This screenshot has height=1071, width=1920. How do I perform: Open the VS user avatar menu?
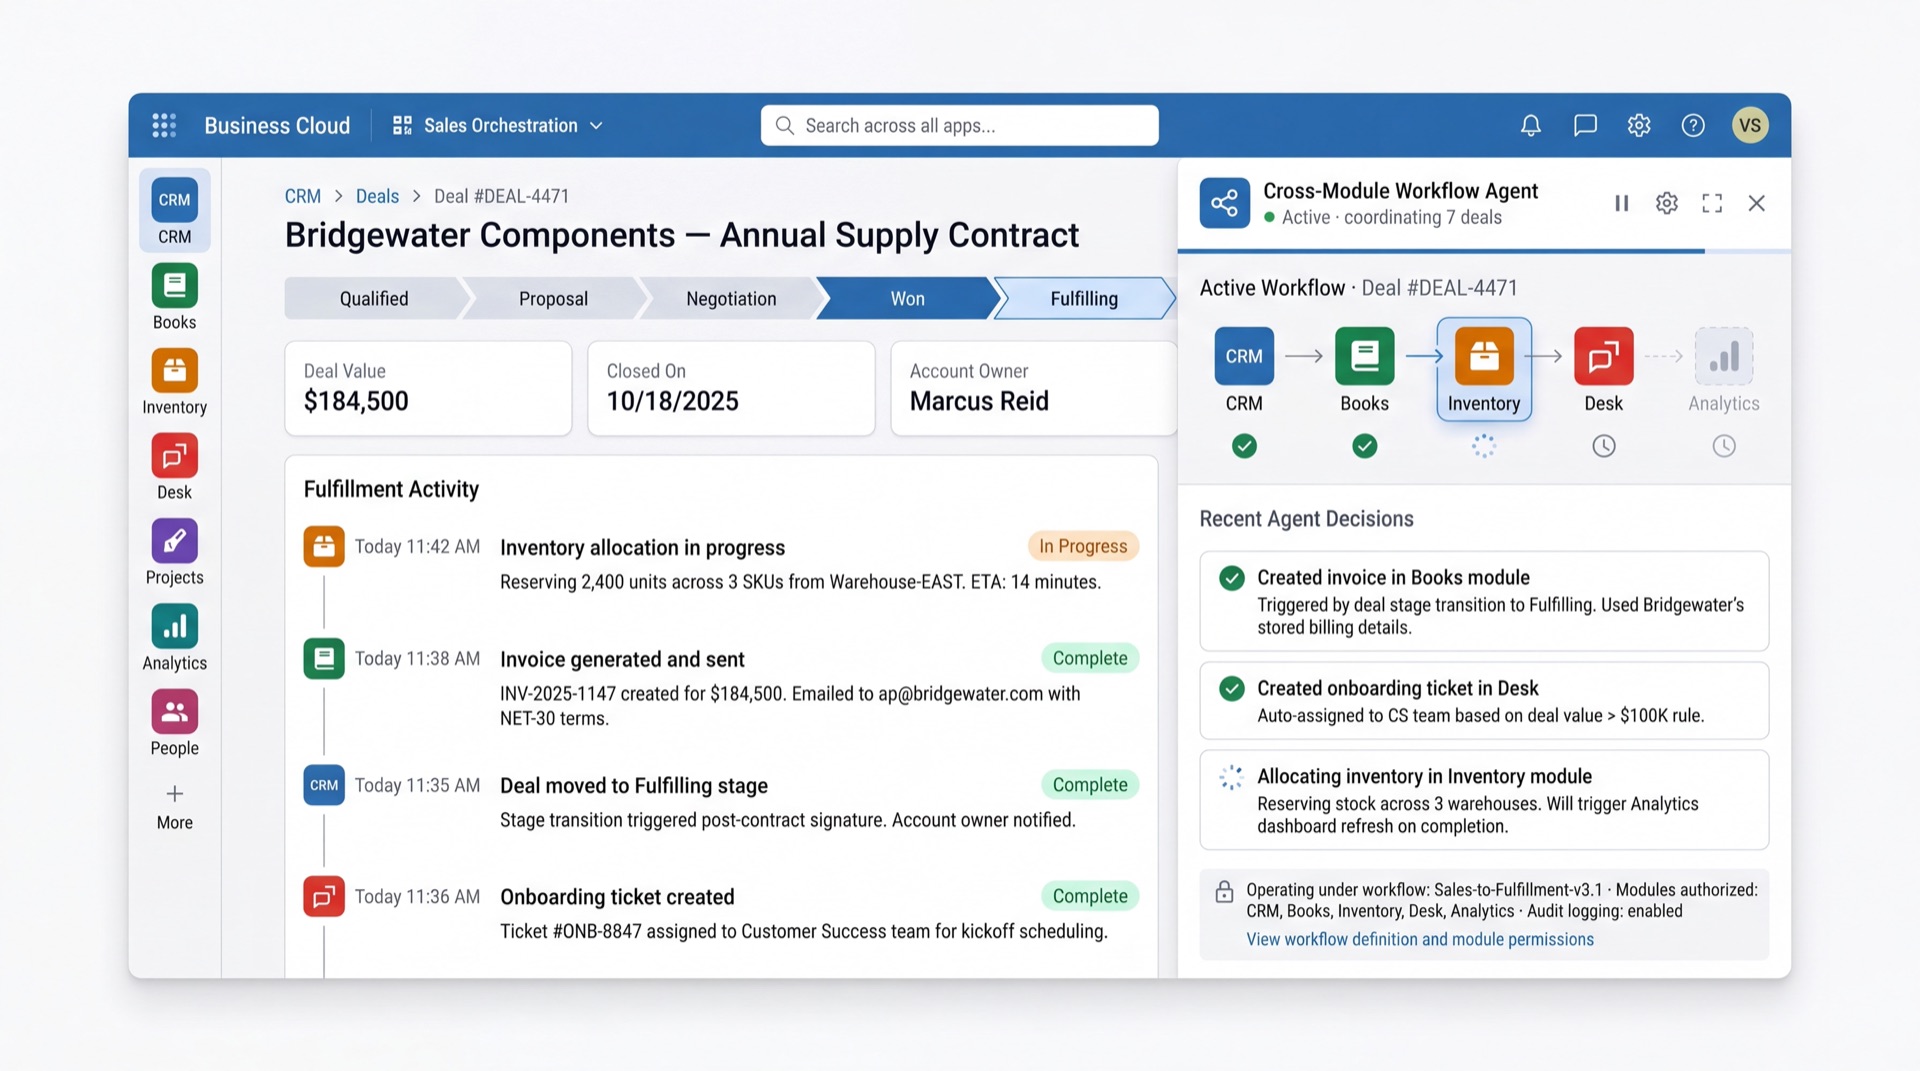(1749, 125)
